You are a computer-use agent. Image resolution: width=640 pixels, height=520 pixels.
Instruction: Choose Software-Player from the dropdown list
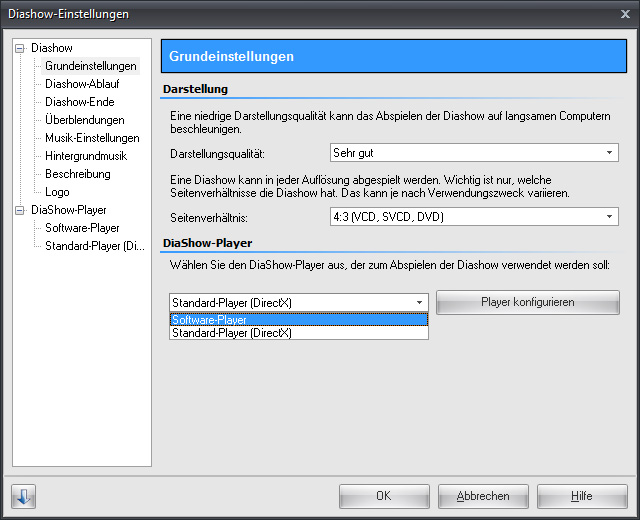298,320
